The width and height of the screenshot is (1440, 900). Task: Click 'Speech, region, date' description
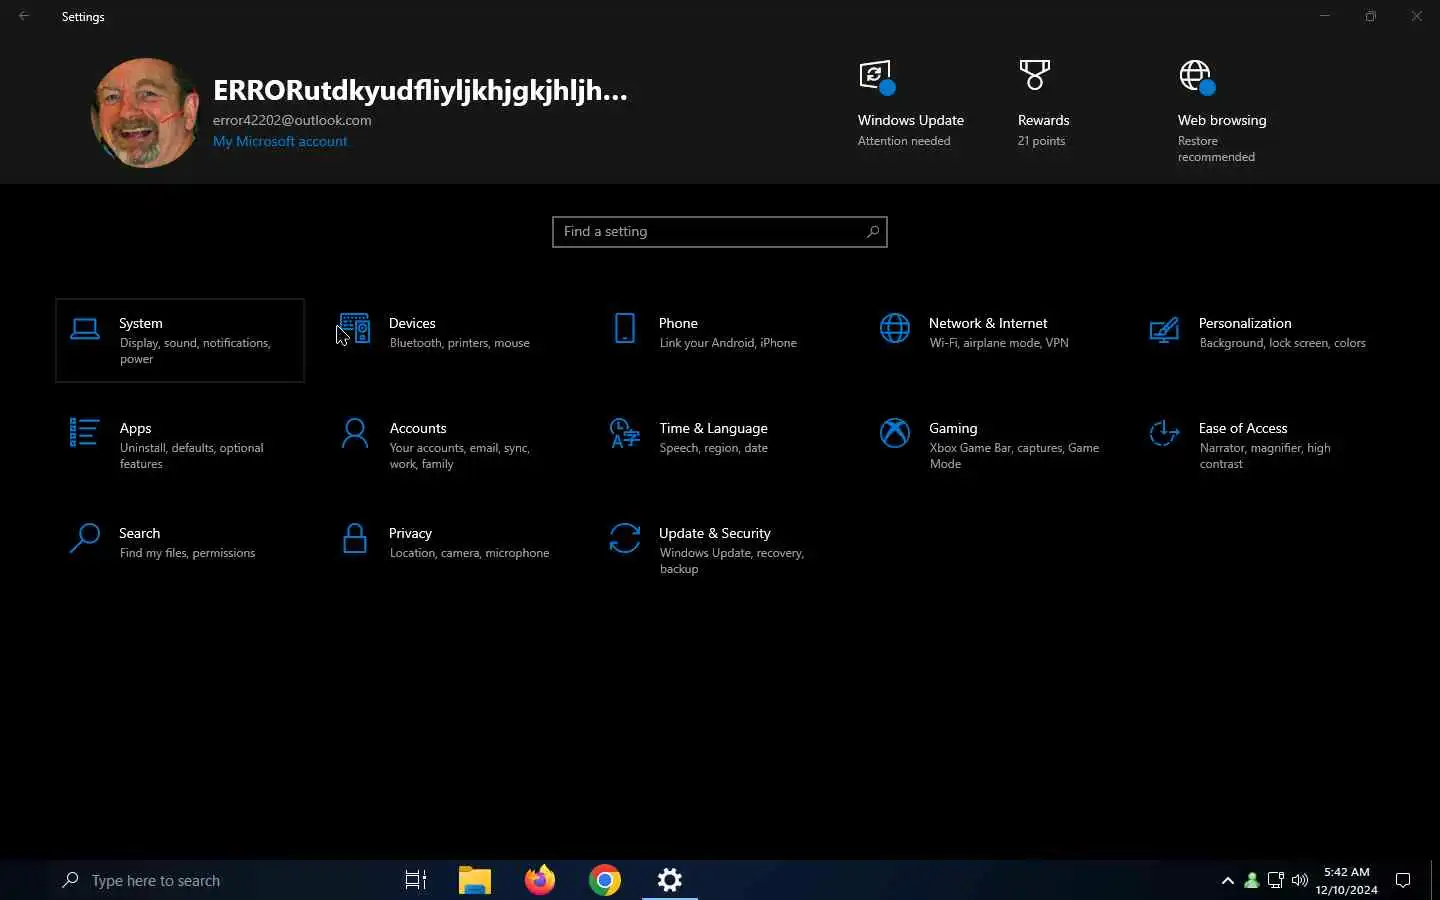pyautogui.click(x=713, y=448)
